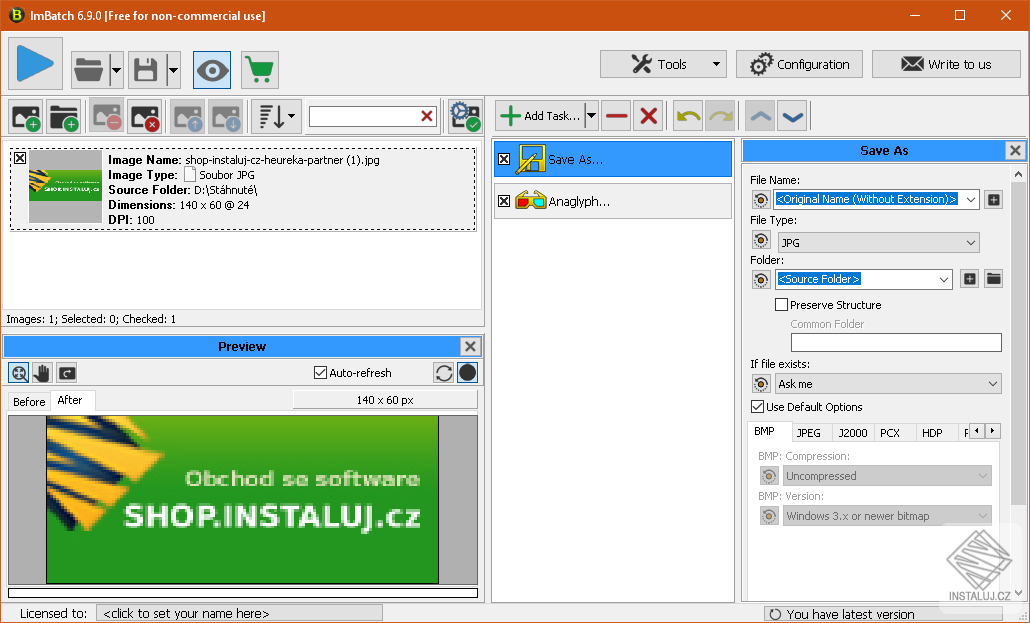Open the image settings gear icon

464,117
